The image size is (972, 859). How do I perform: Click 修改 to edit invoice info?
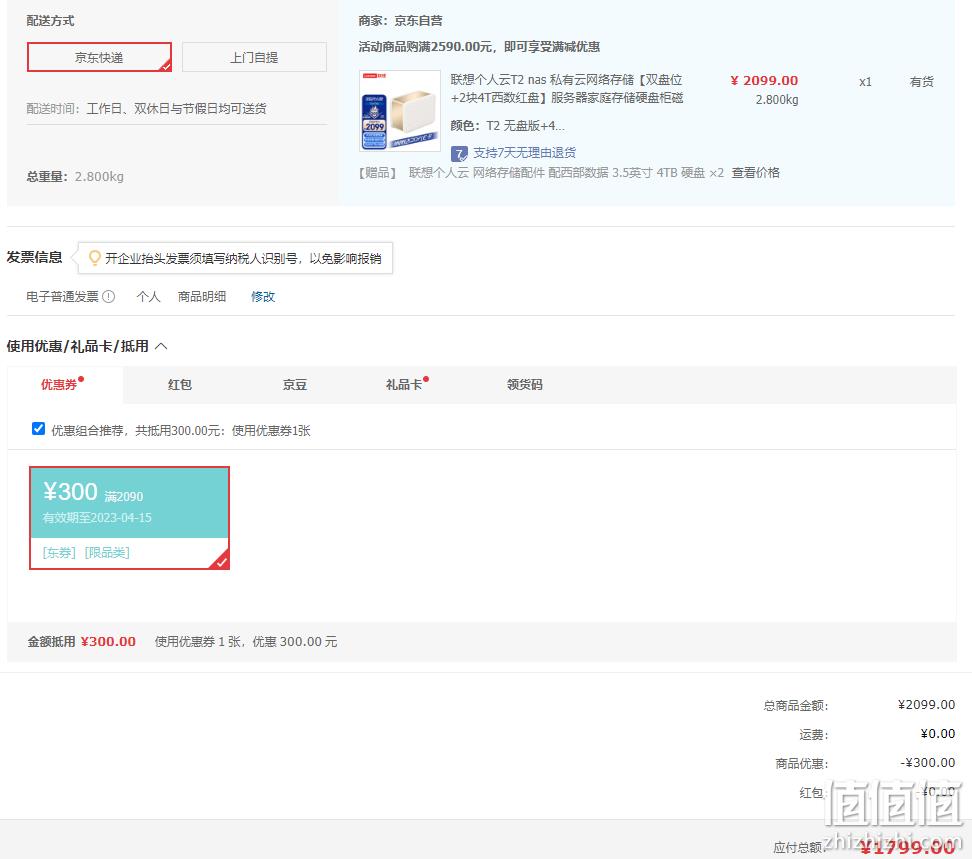263,297
